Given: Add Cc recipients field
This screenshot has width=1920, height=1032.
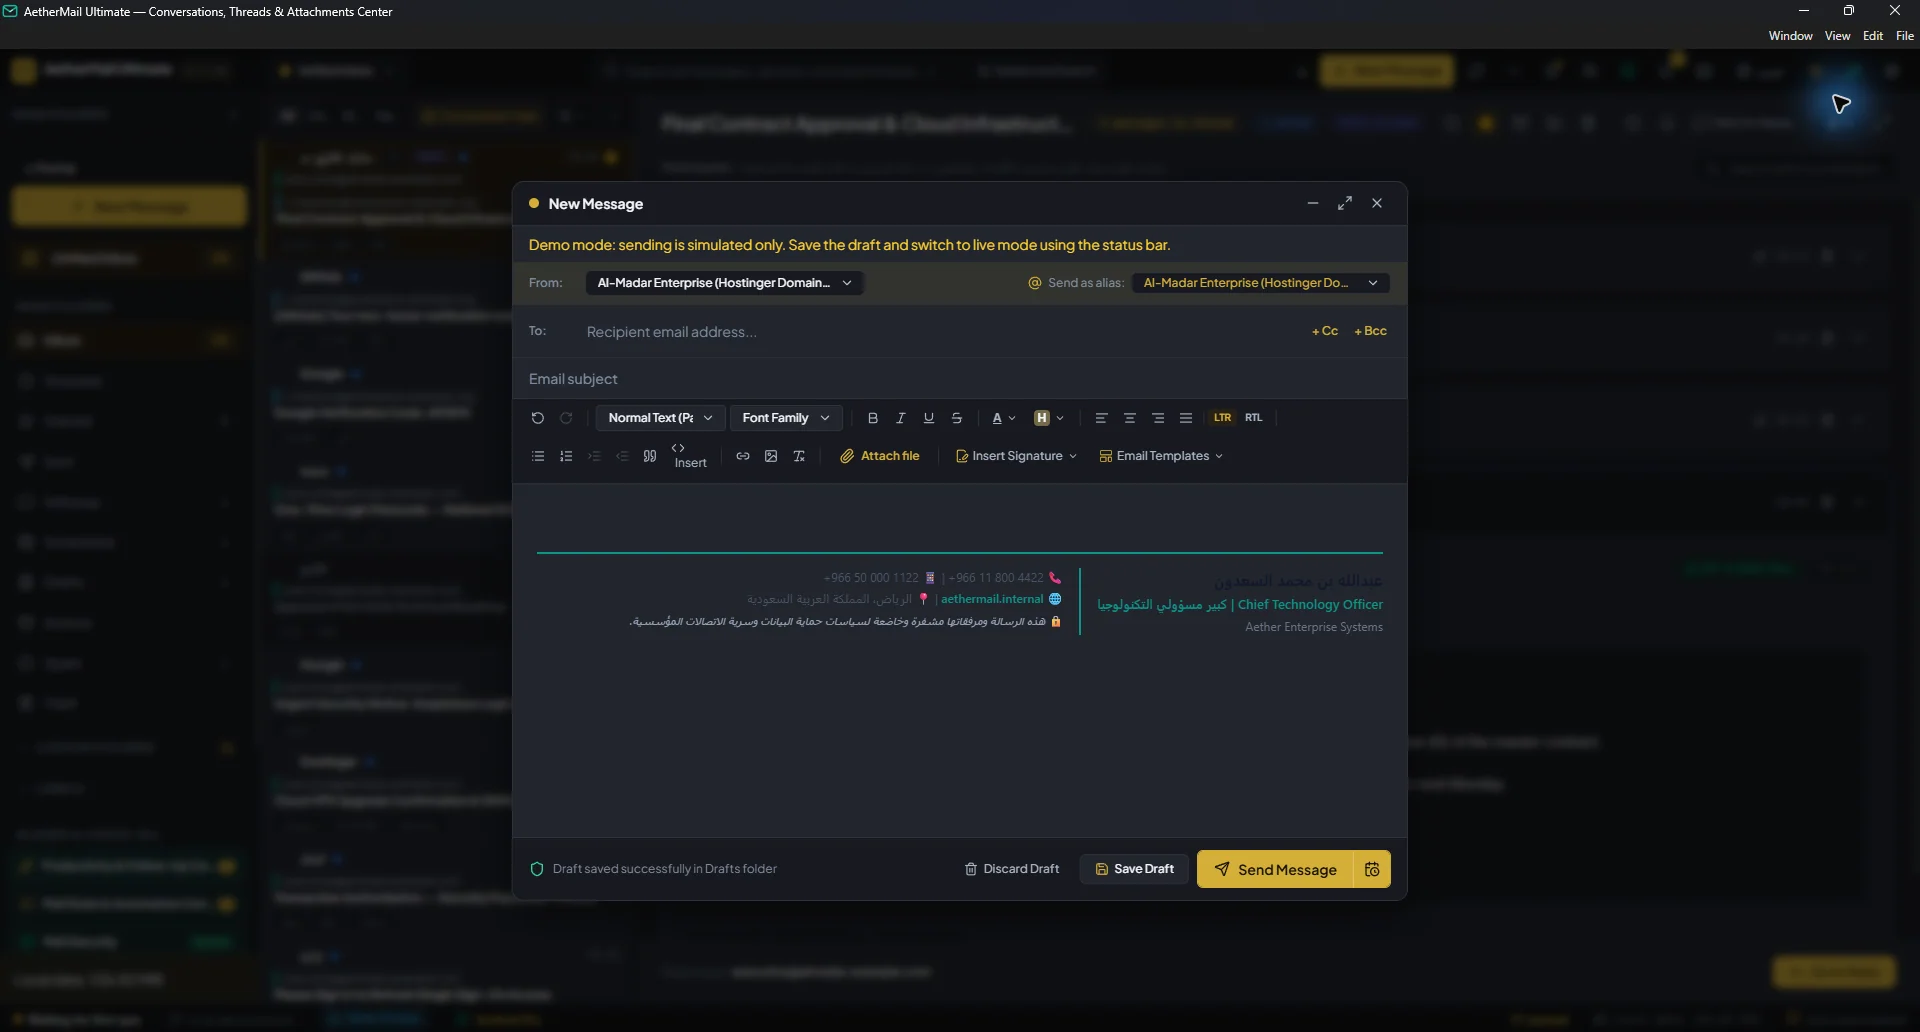Looking at the screenshot, I should [x=1325, y=331].
